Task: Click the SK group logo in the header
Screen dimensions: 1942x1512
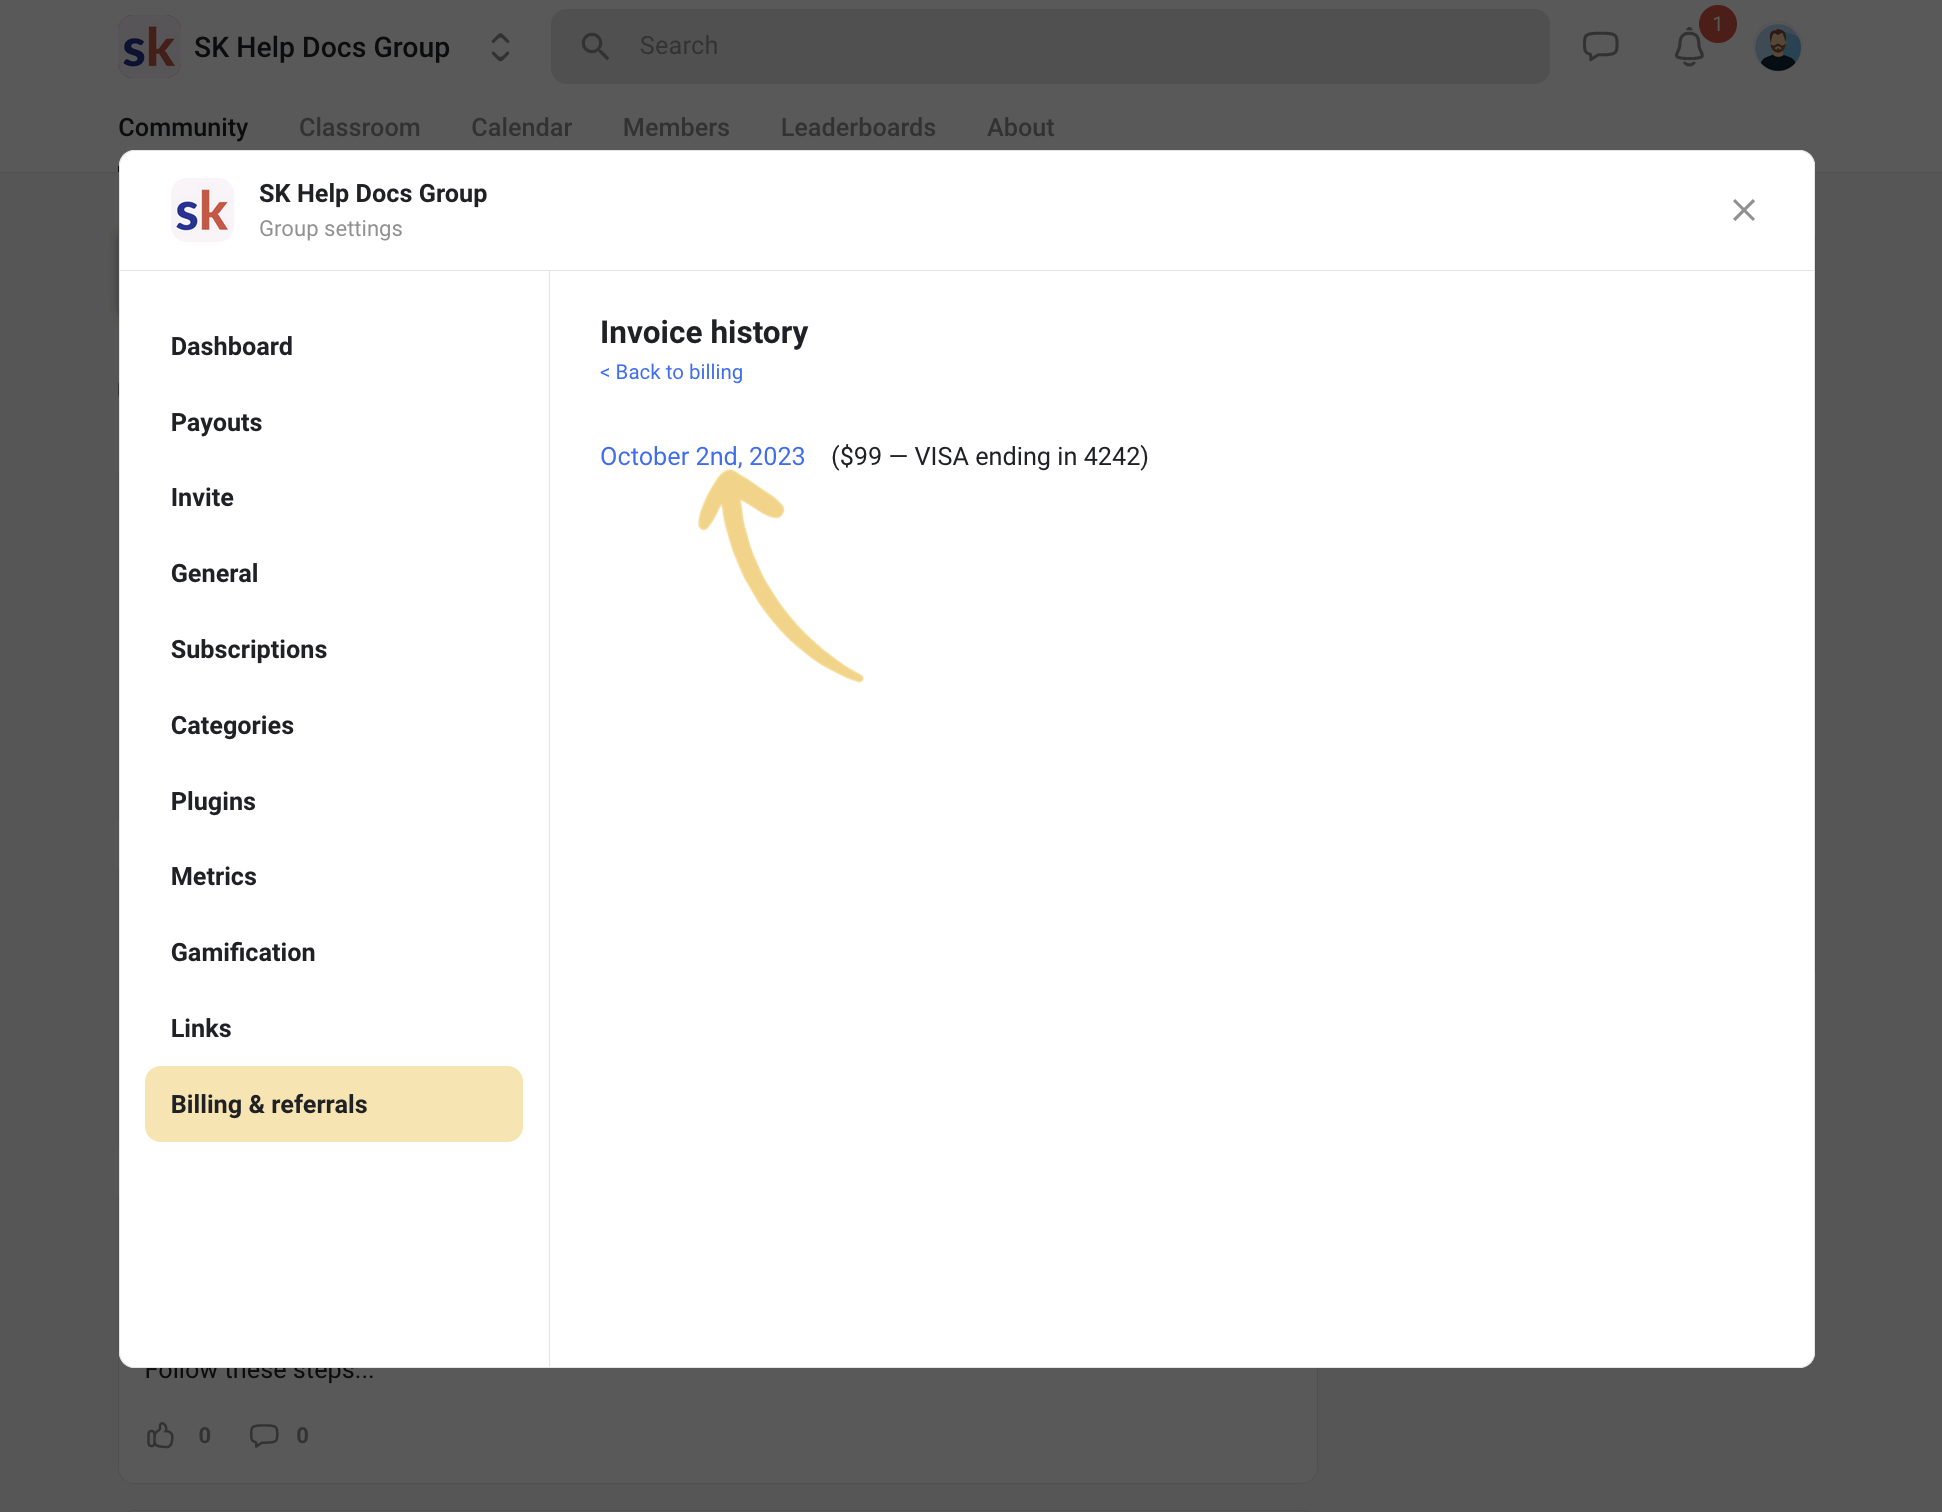Action: pyautogui.click(x=148, y=45)
